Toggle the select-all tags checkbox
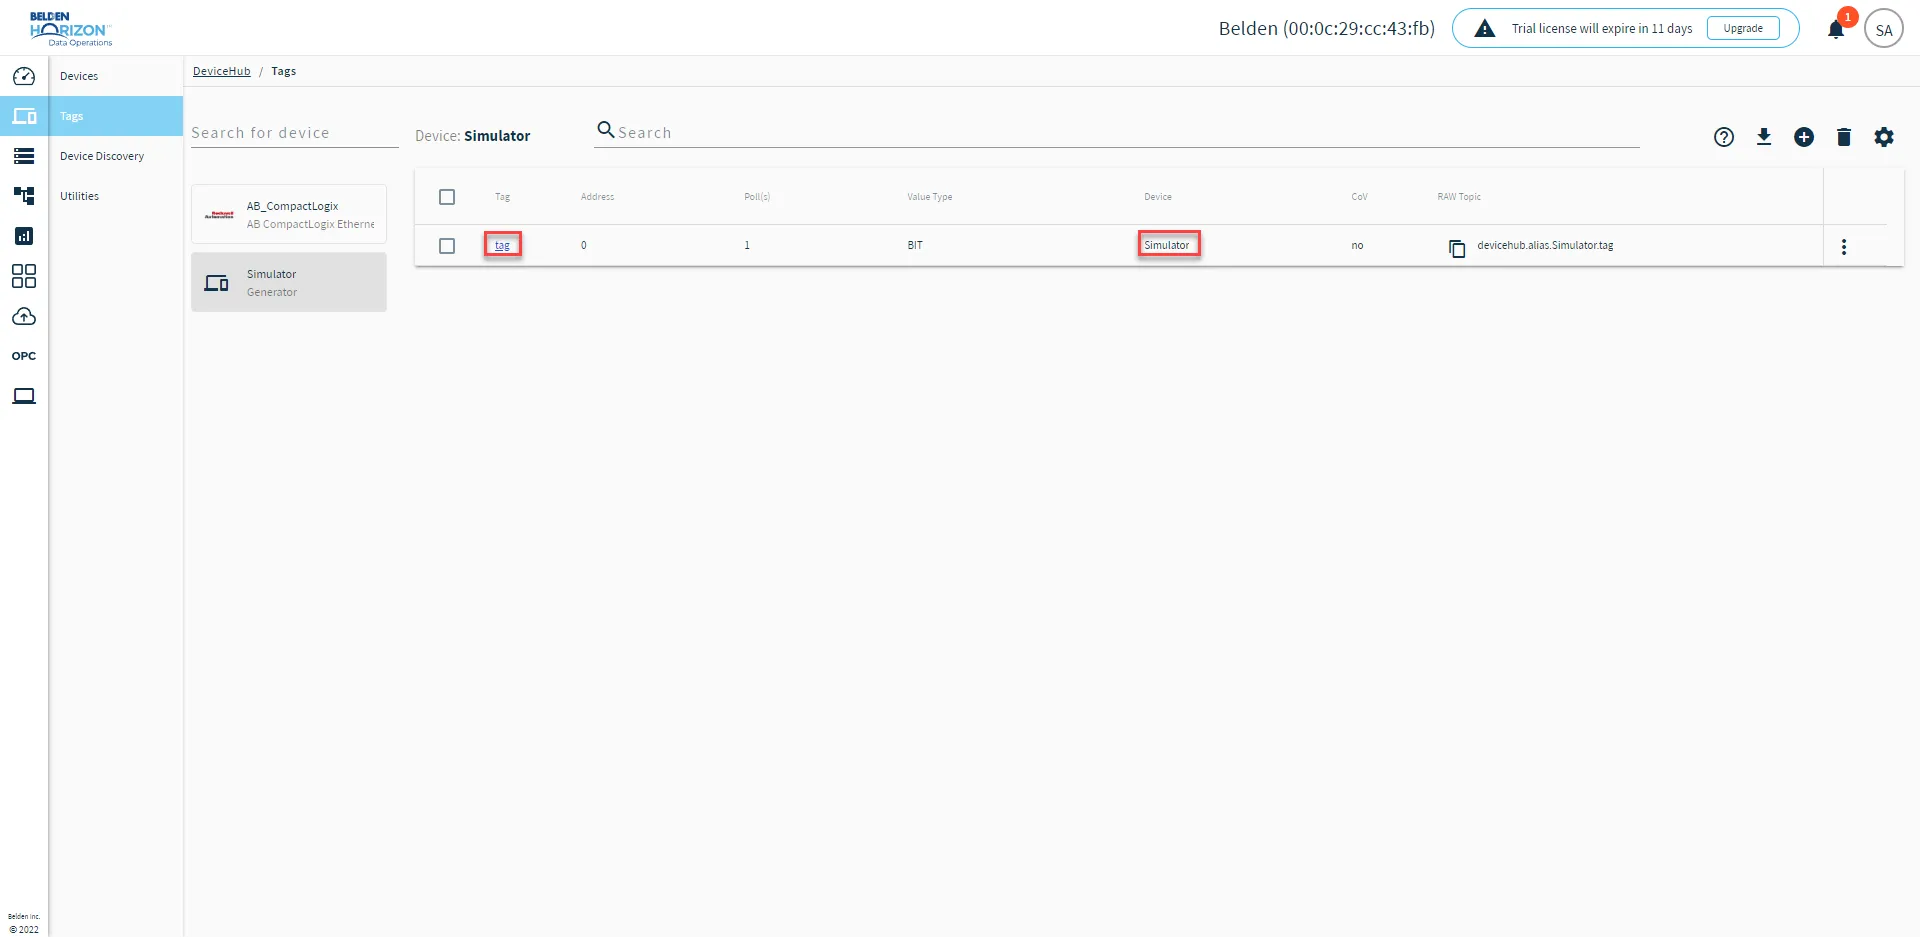 (447, 197)
